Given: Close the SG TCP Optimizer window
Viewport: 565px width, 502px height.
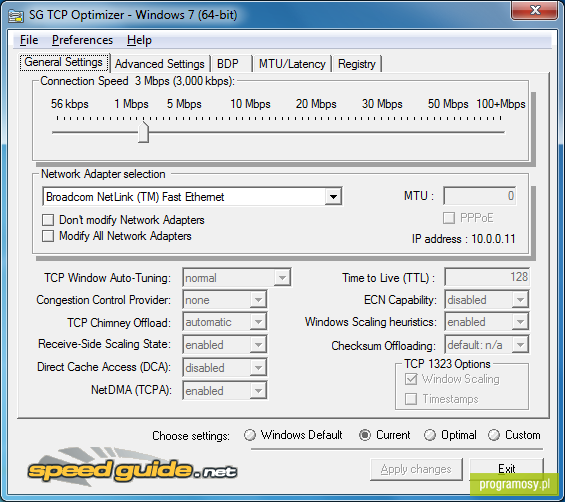Looking at the screenshot, I should 535,10.
